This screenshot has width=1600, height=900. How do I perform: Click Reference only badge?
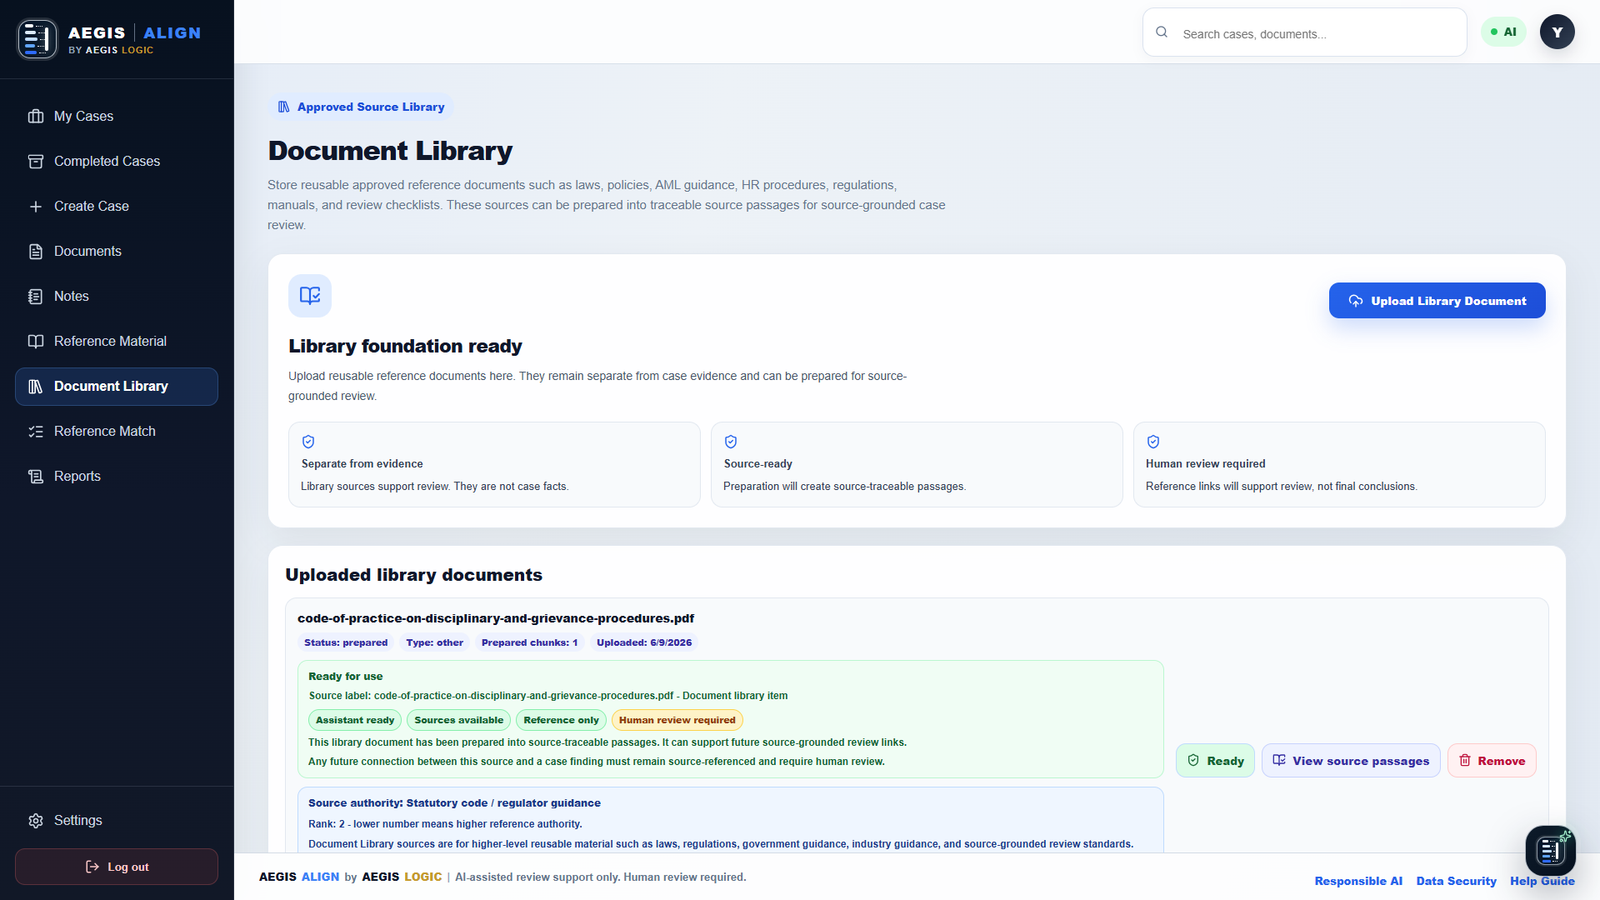point(561,720)
